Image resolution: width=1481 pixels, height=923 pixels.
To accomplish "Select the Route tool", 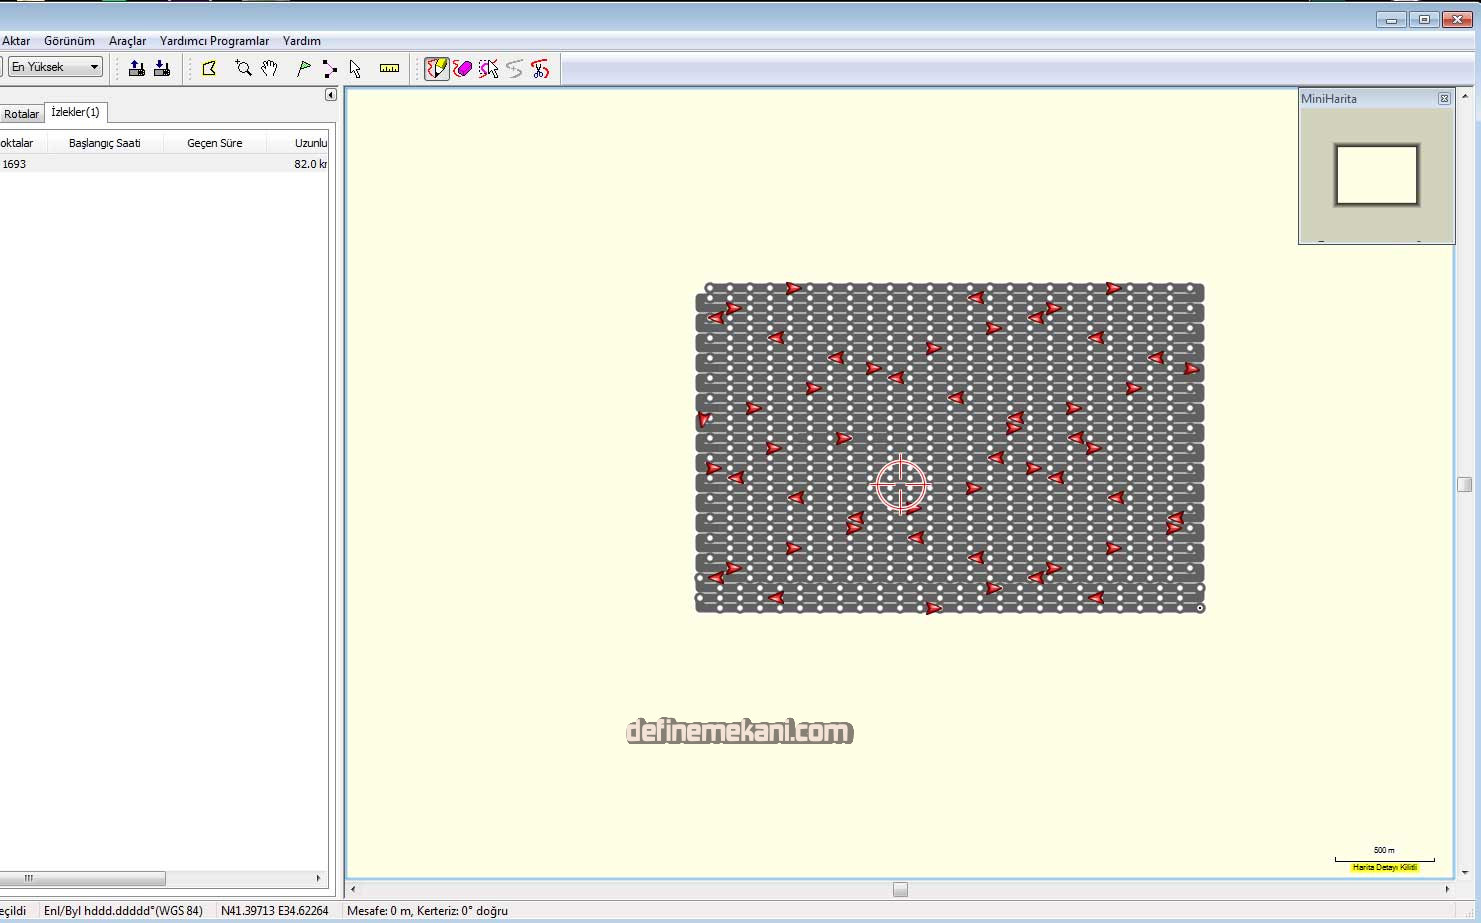I will click(x=330, y=68).
